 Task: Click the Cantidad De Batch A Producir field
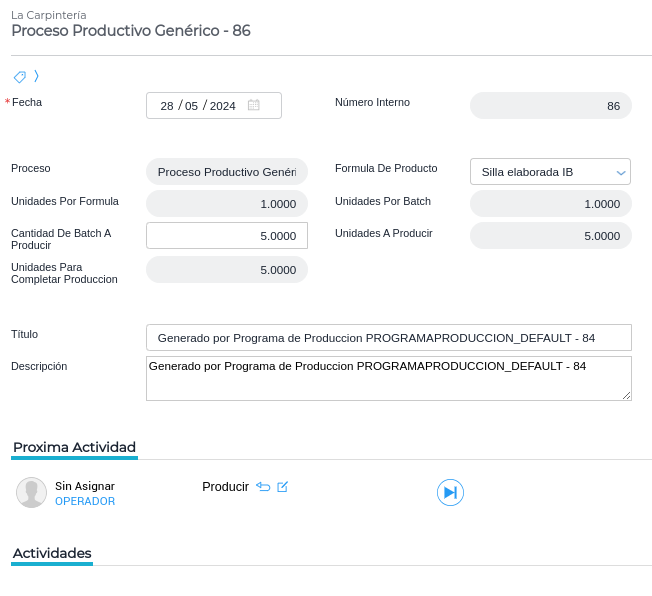click(x=227, y=236)
